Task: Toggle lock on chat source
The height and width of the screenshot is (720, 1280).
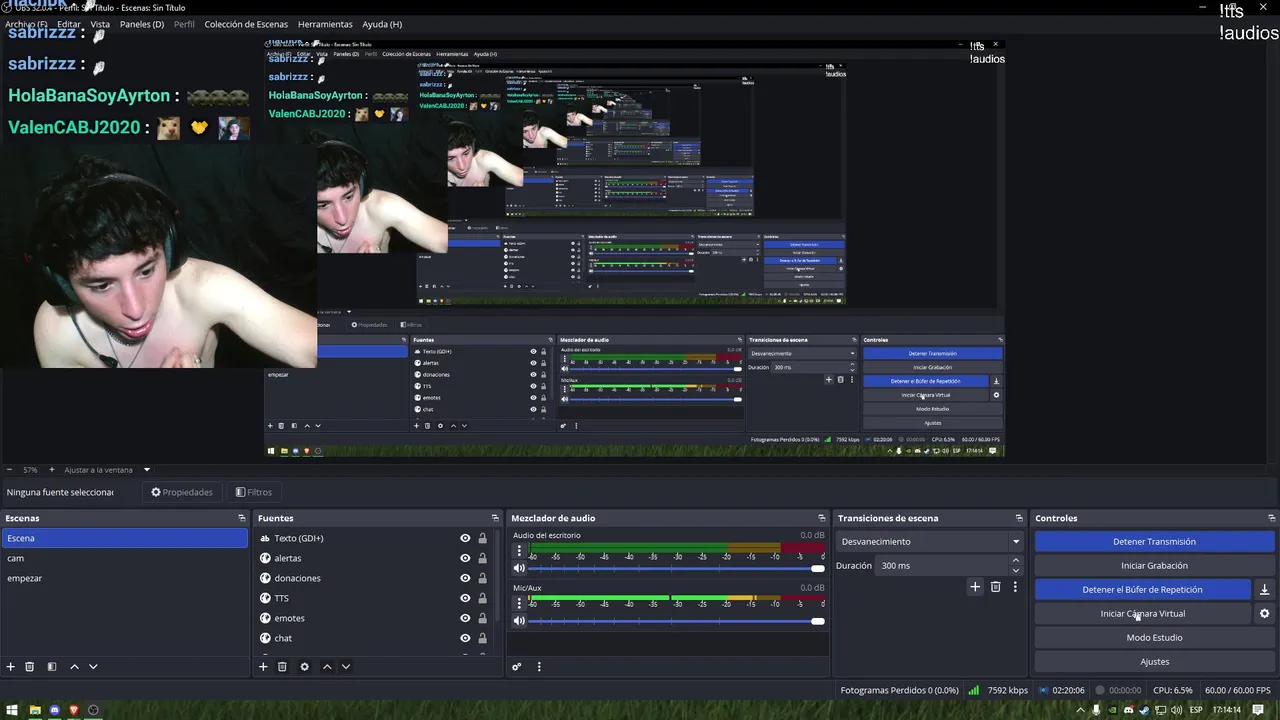Action: (x=482, y=638)
